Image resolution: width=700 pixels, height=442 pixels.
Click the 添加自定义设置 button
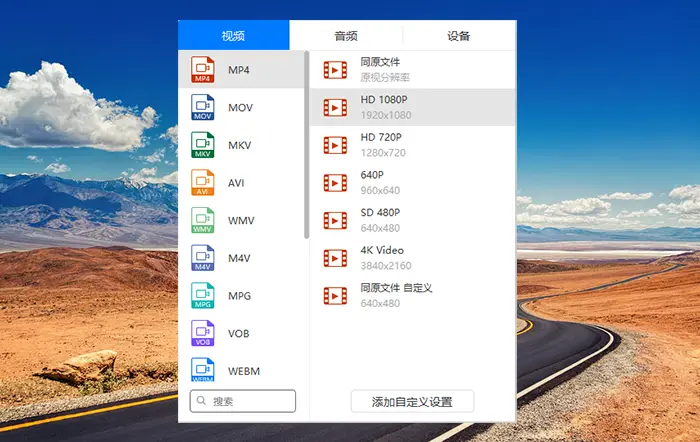tap(412, 401)
